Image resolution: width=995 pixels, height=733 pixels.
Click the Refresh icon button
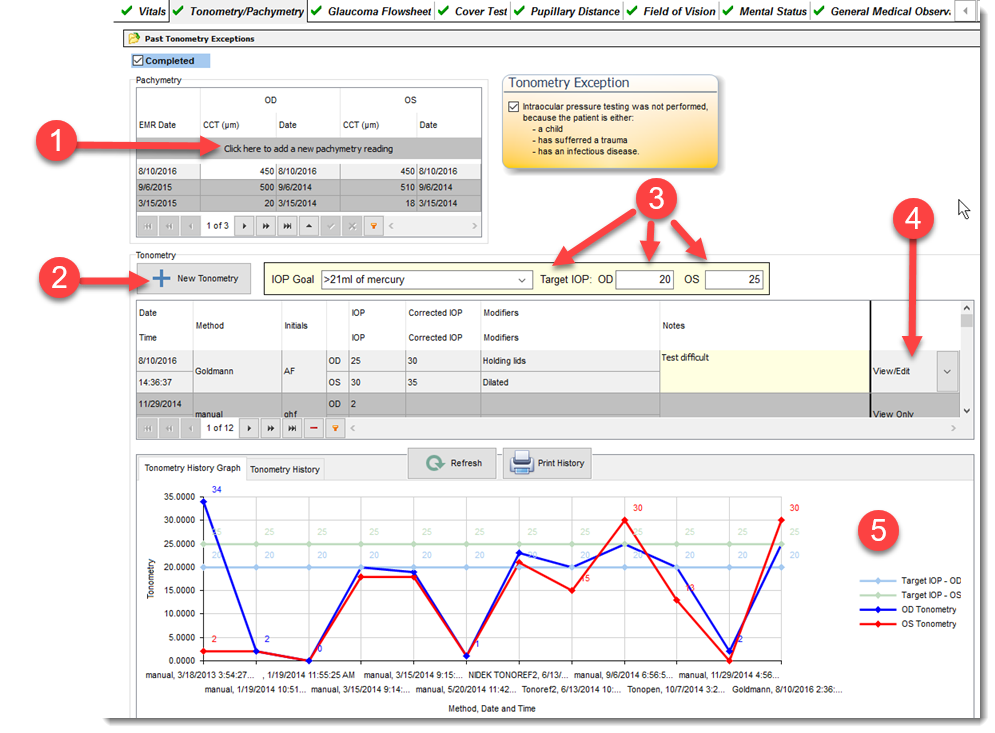click(435, 463)
